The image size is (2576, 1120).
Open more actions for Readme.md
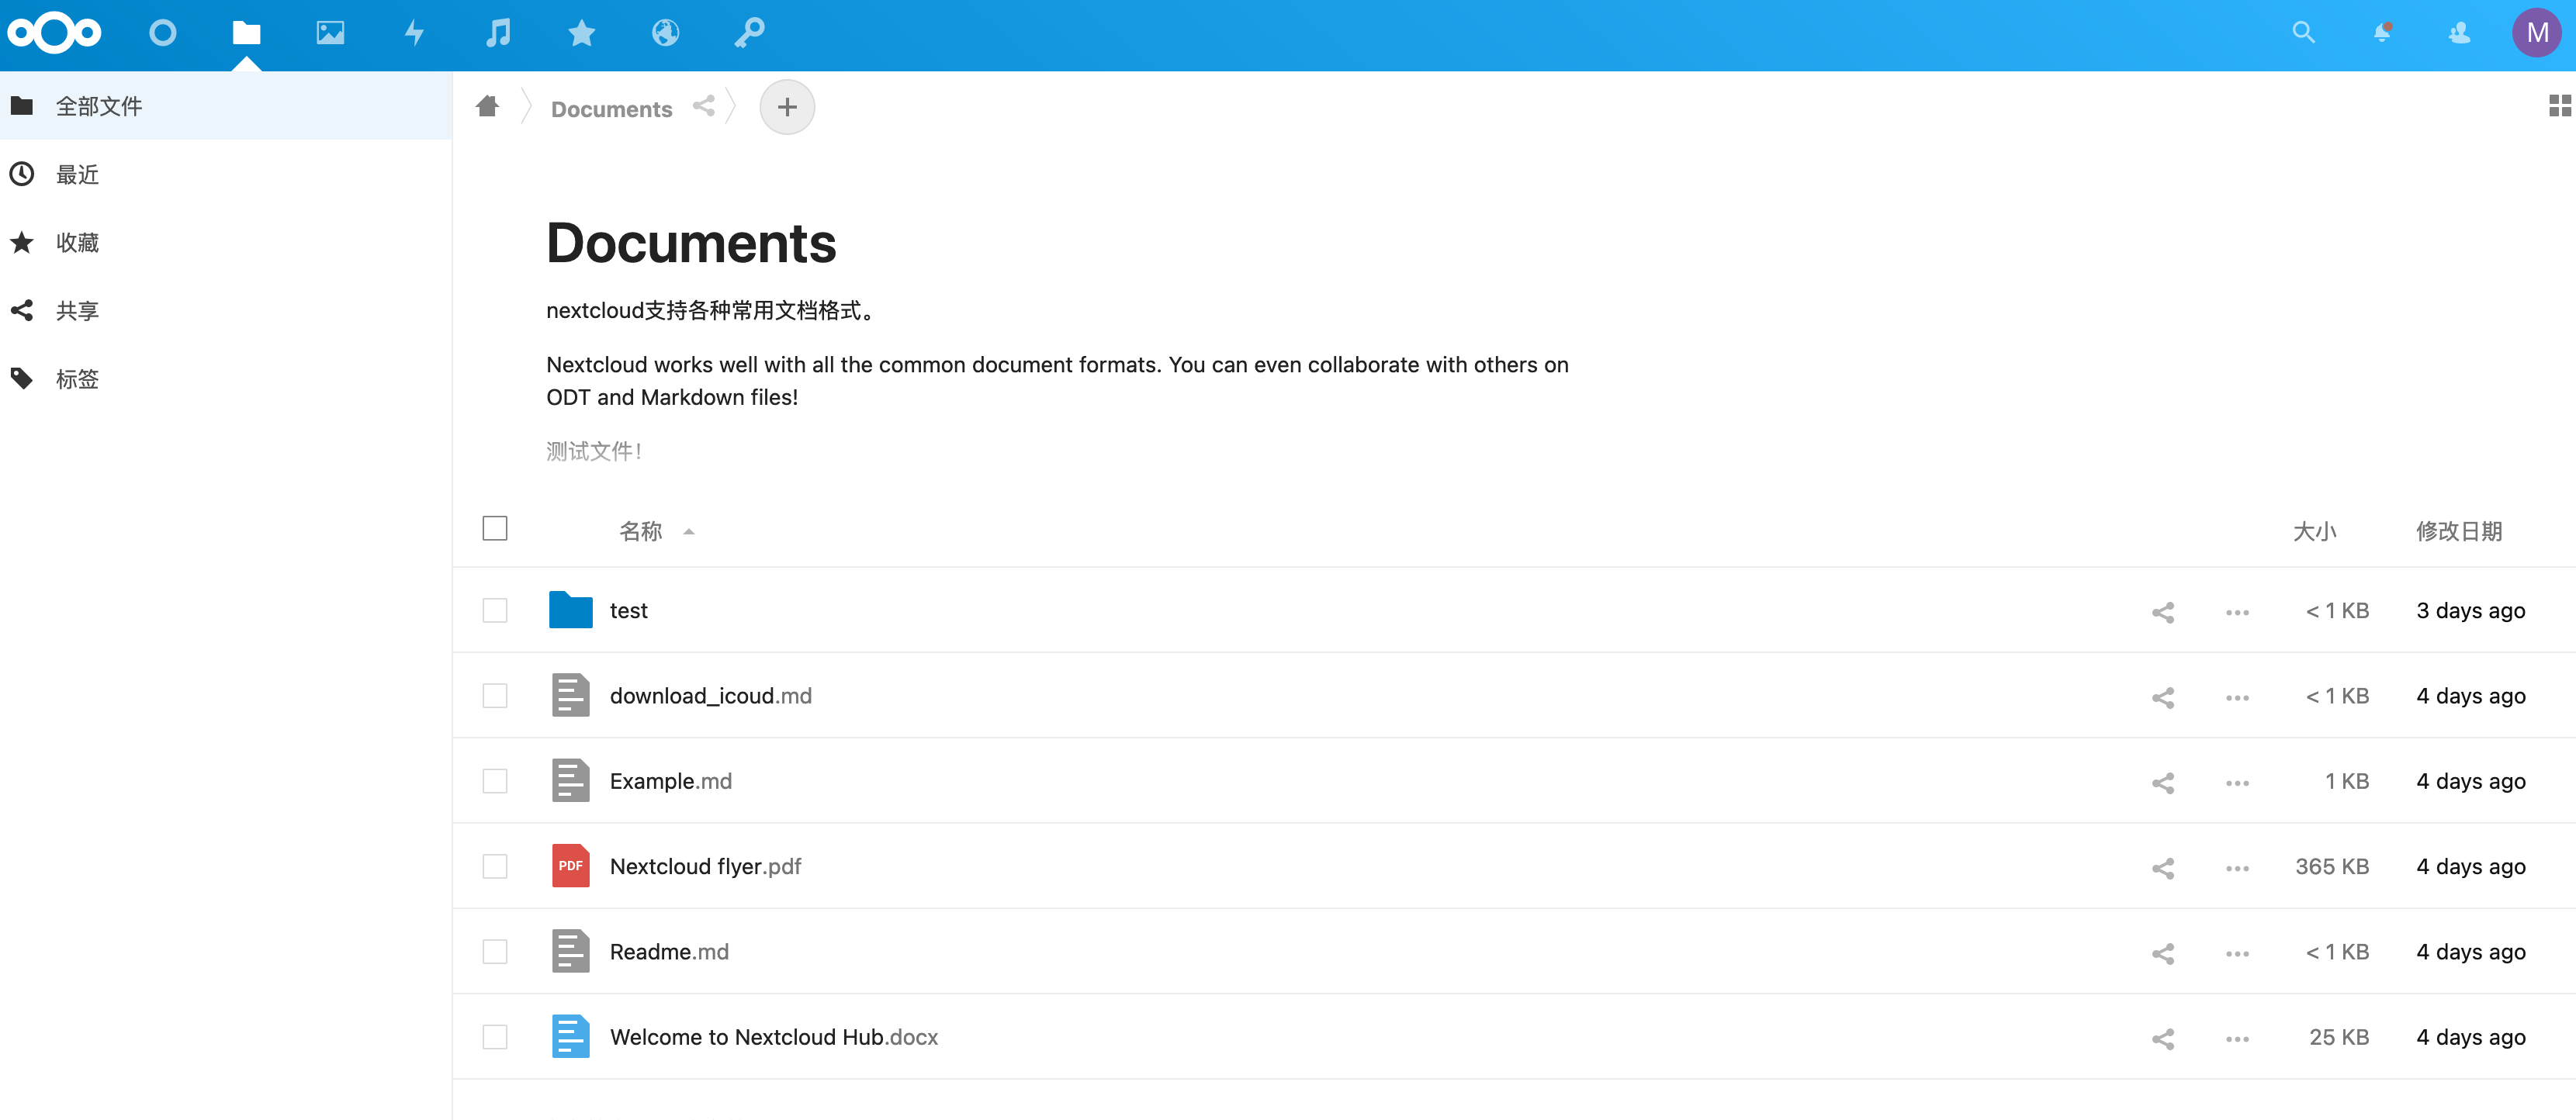(2238, 953)
